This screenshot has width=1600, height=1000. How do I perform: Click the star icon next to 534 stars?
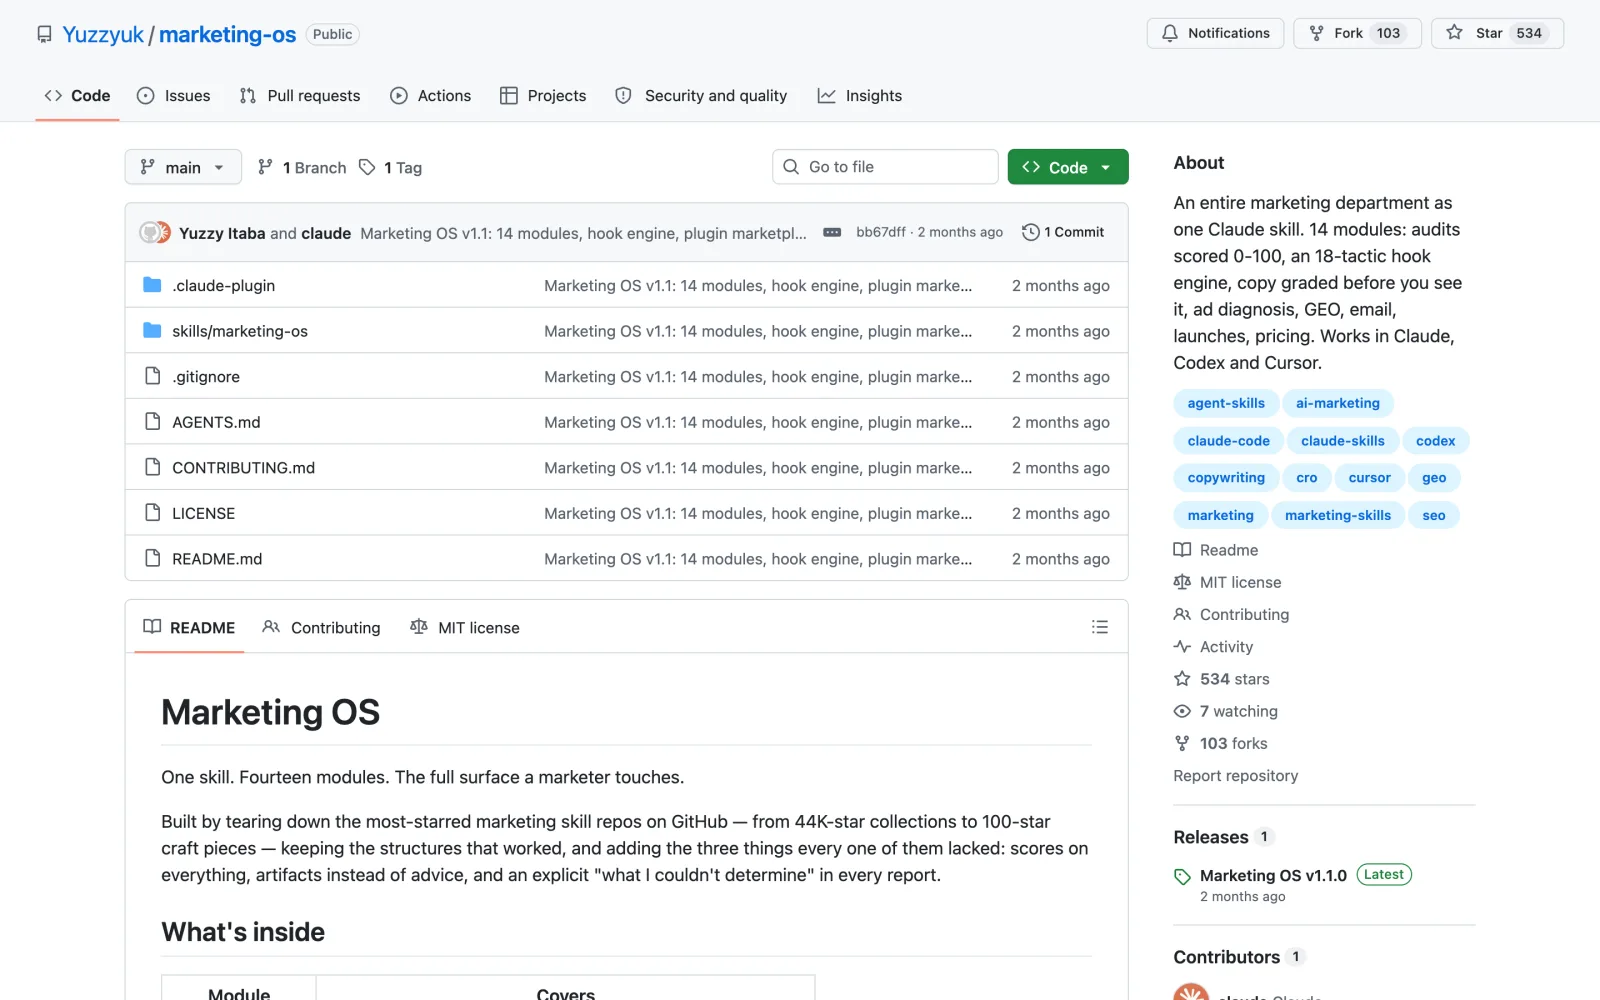tap(1182, 679)
